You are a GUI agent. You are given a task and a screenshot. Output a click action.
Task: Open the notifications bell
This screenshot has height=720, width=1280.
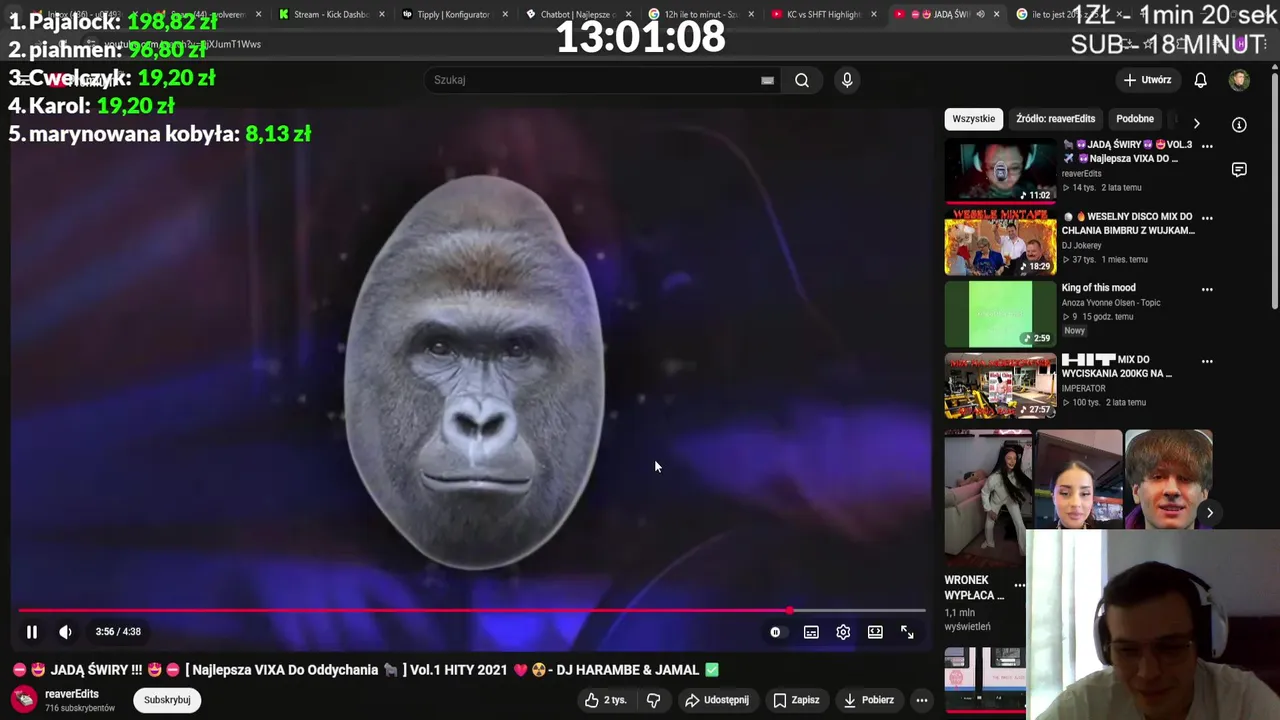point(1201,80)
